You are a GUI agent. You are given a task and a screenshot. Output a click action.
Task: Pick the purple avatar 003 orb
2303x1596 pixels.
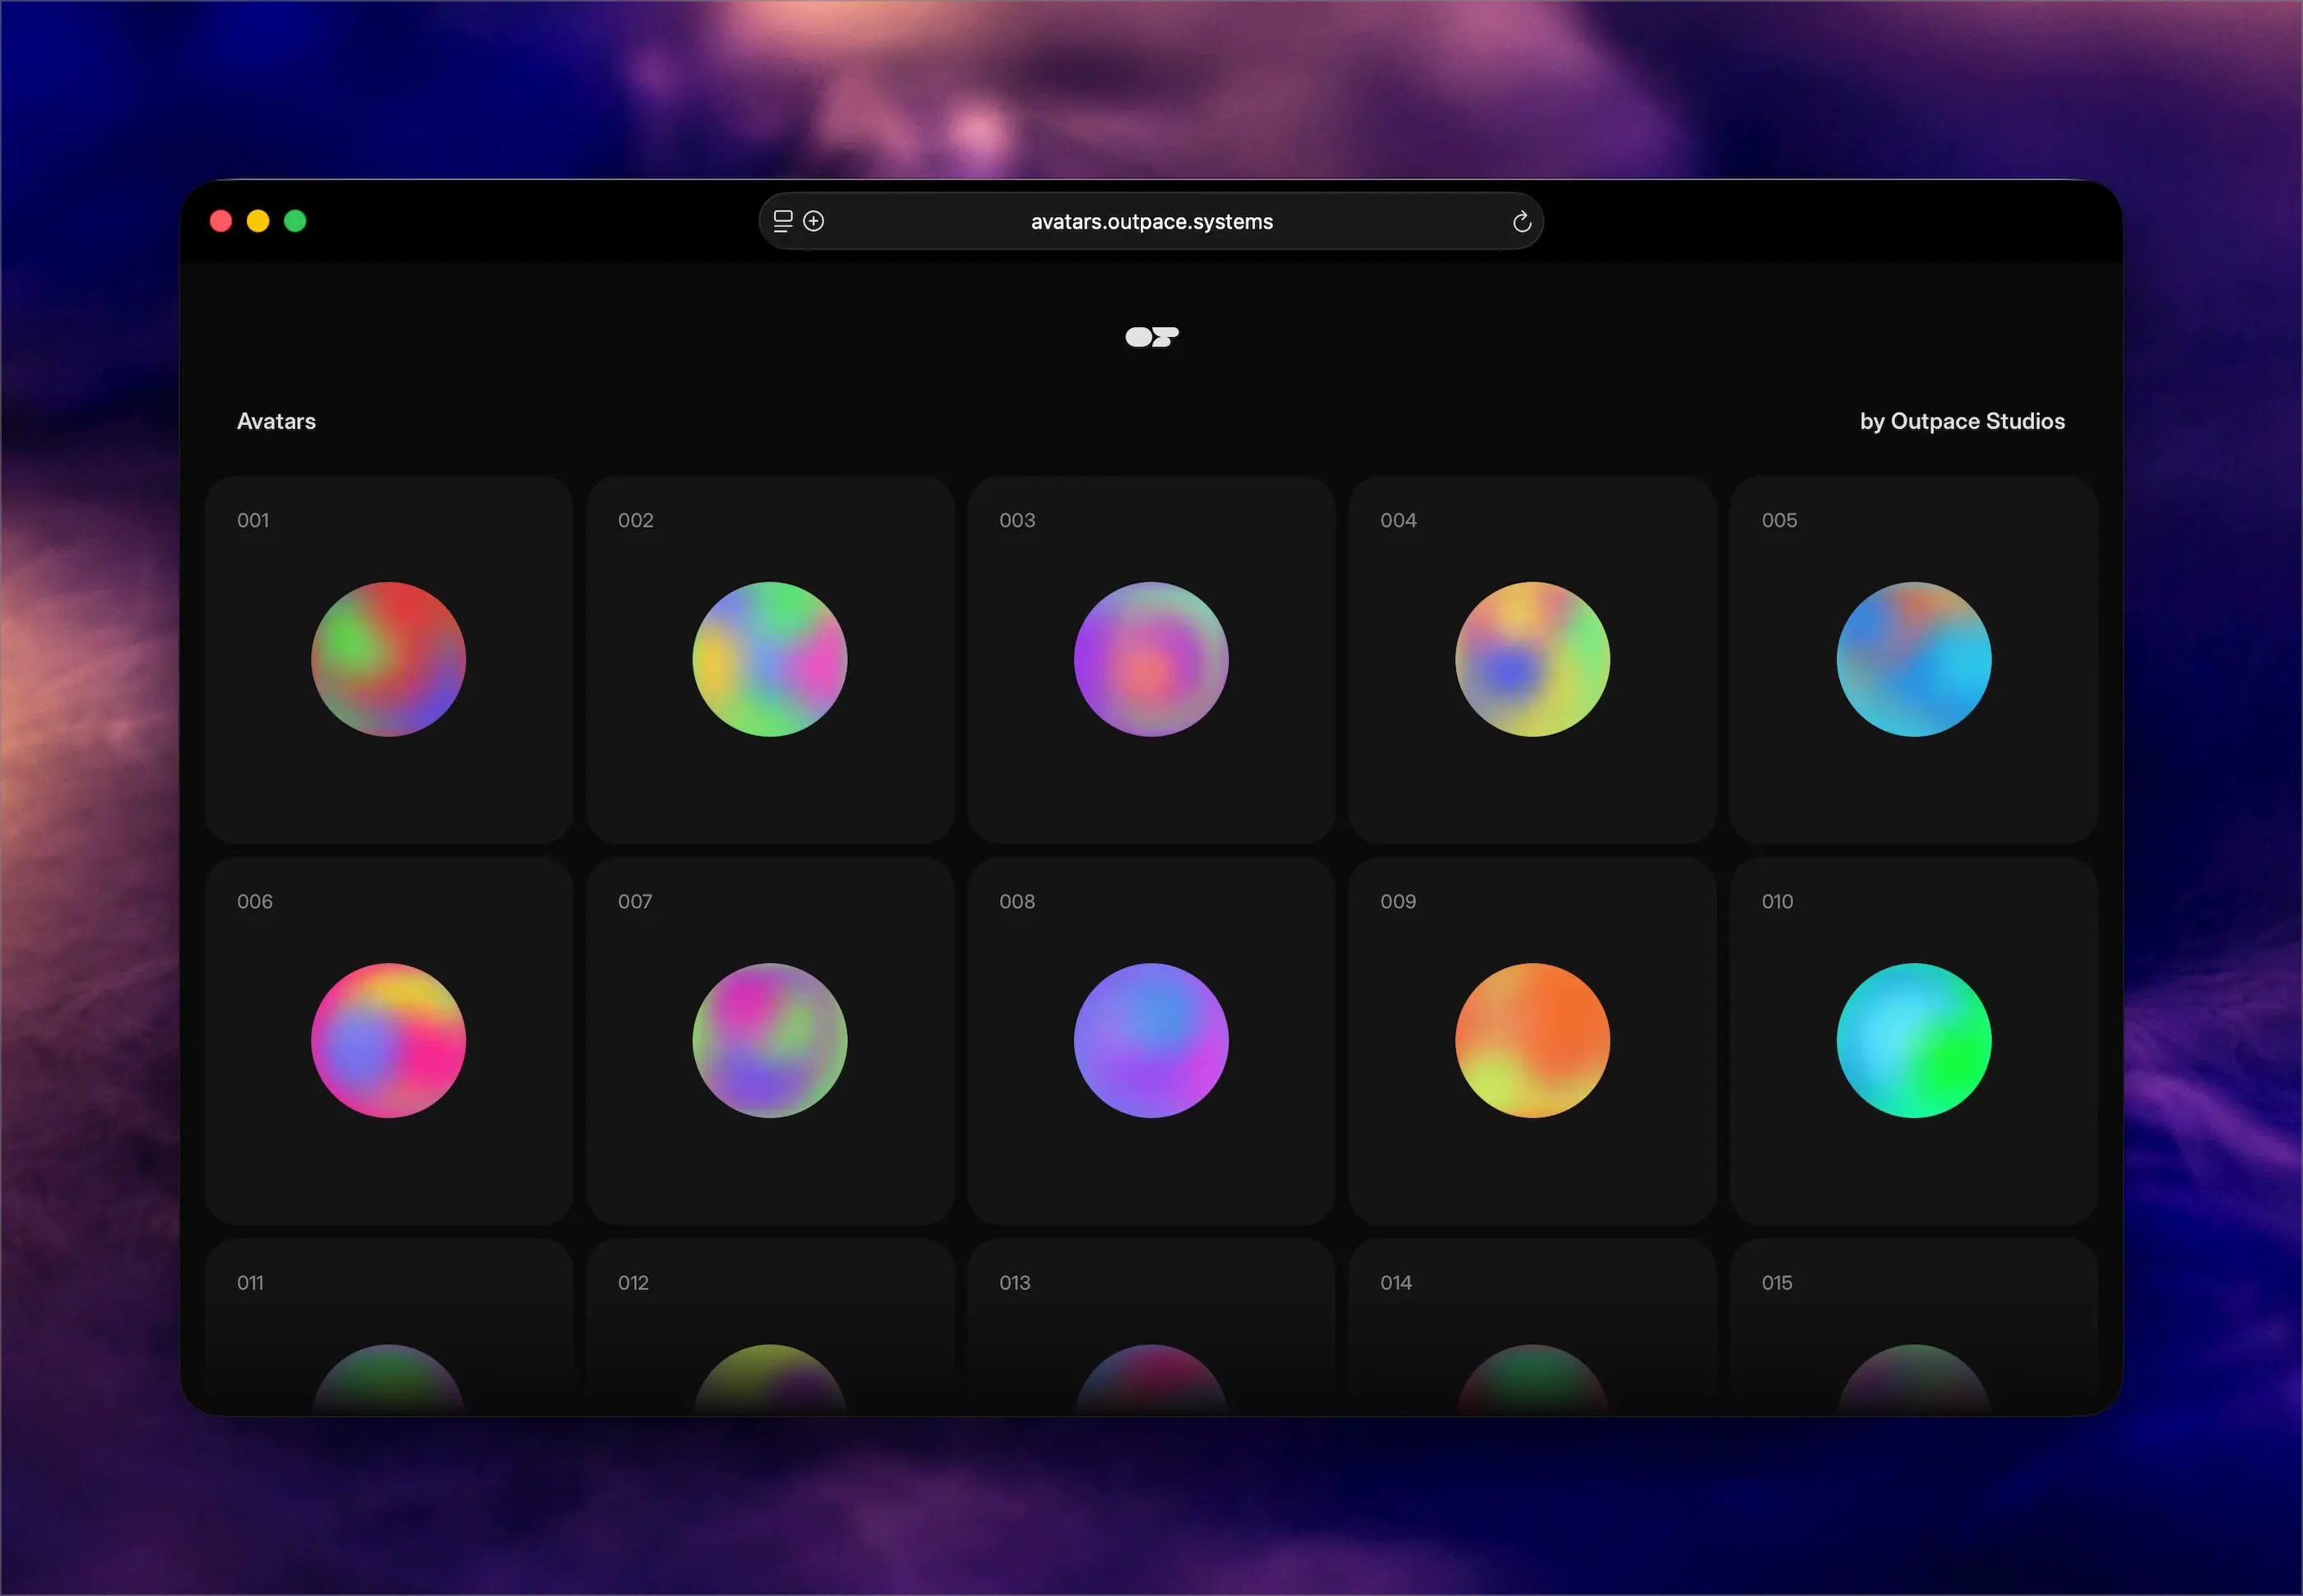pyautogui.click(x=1151, y=659)
